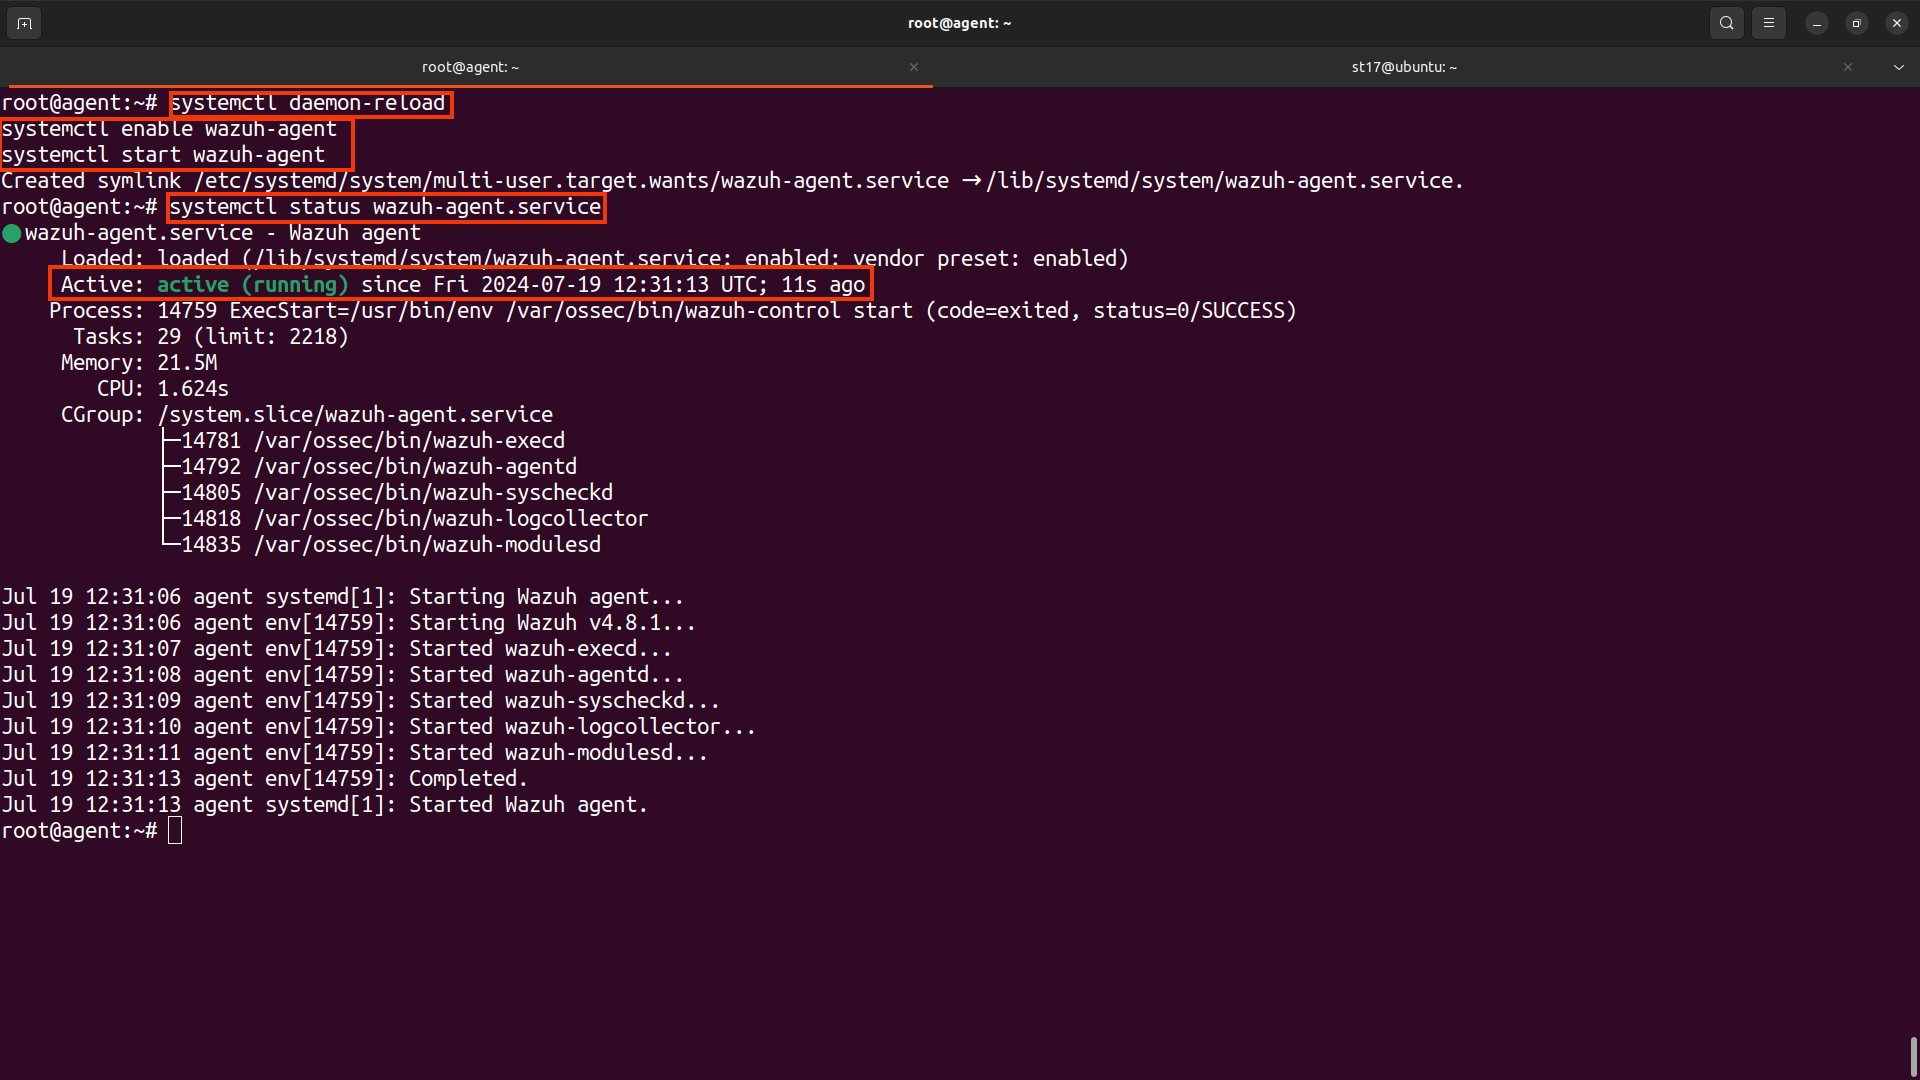
Task: Click 'wazuh-agent.service - Wazuh agent' header text
Action: [x=223, y=233]
